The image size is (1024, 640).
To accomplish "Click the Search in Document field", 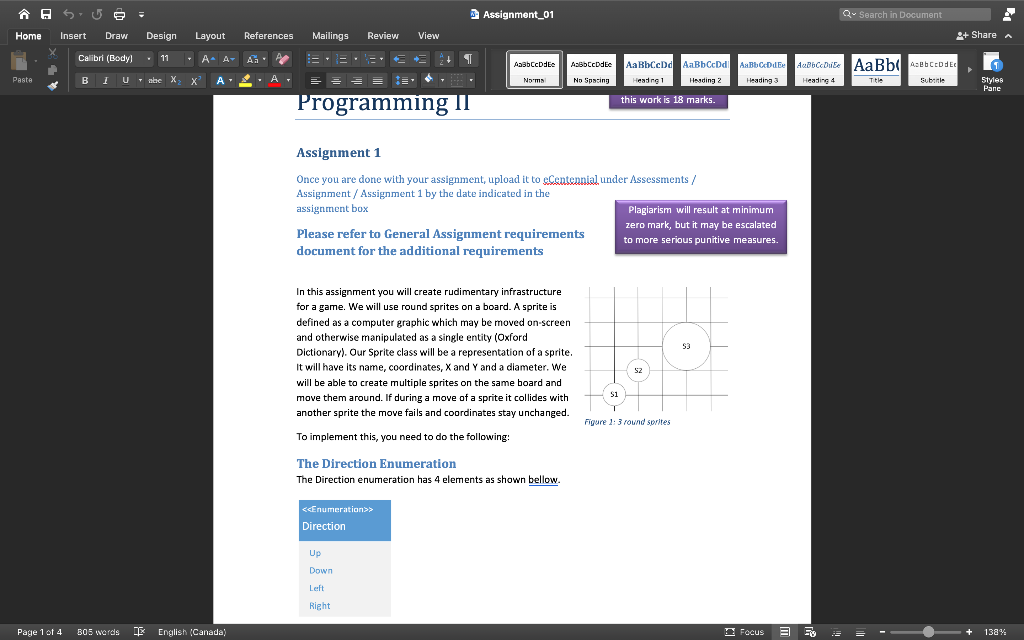I will (x=915, y=14).
